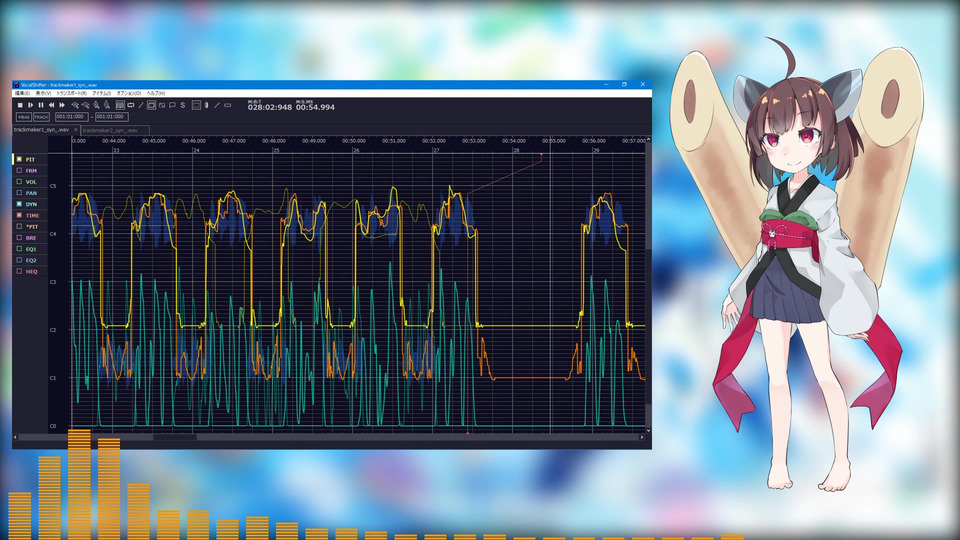Viewport: 960px width, 540px height.
Task: Select the DYN parameter label
Action: coord(31,204)
